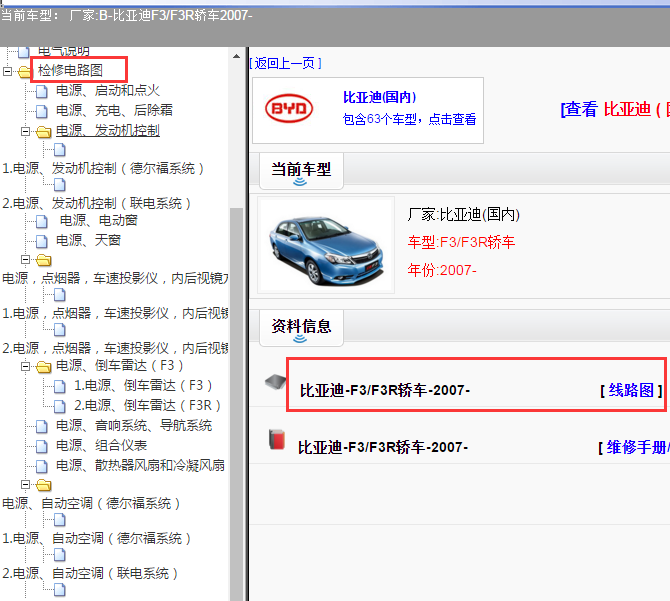Open the 检修电路图 folder icon

click(25, 71)
